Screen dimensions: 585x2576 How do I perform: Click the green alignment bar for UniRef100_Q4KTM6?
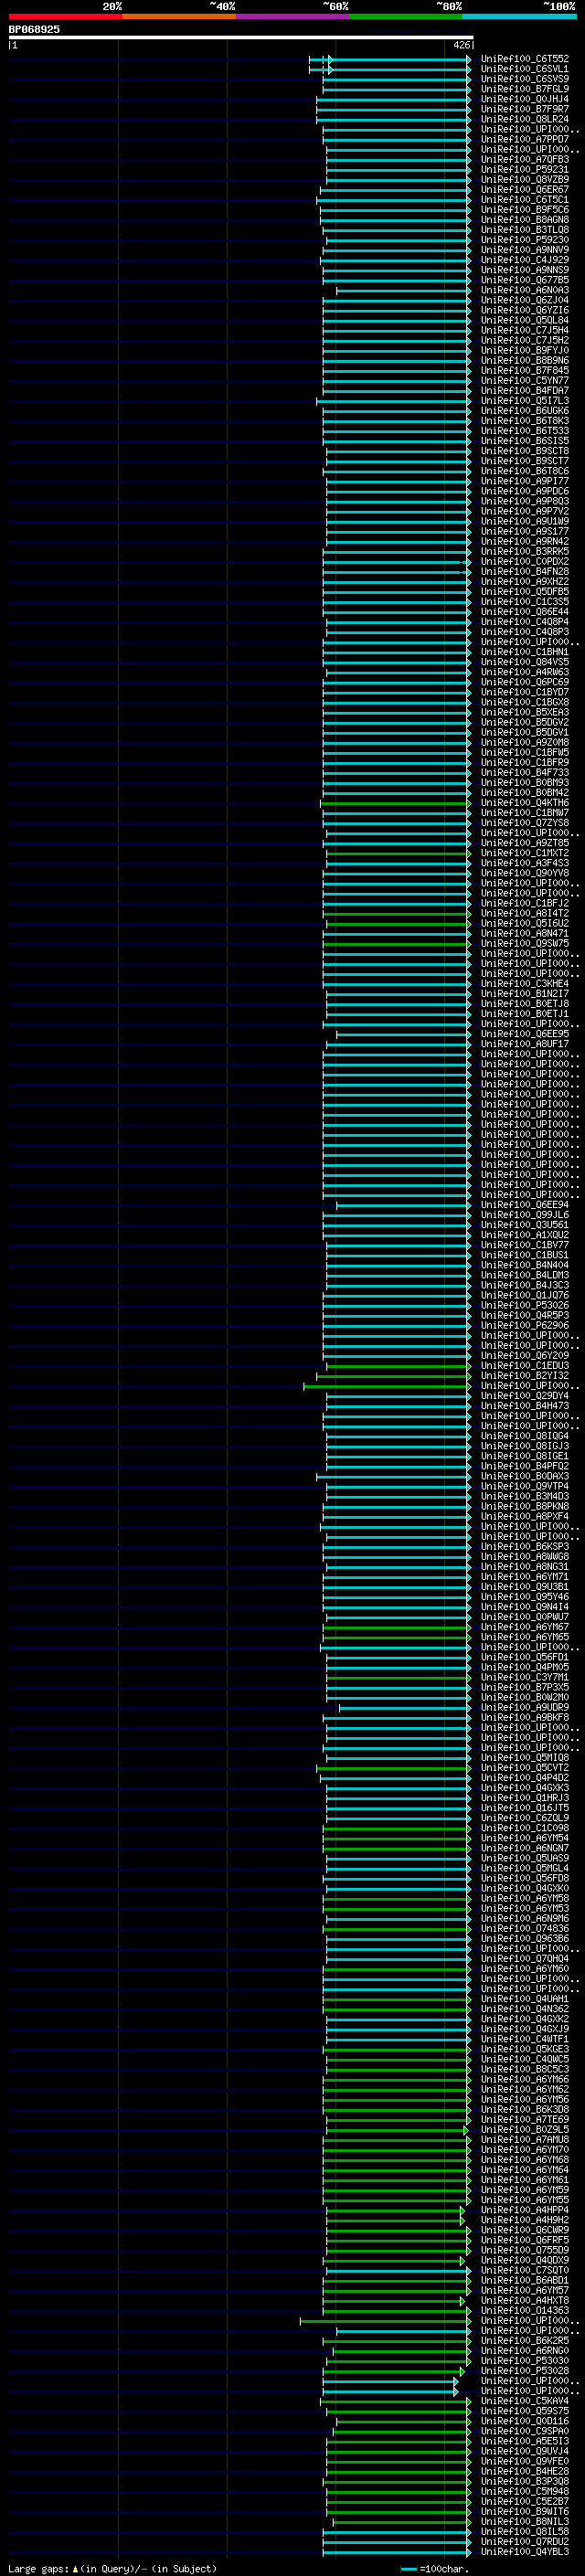(x=395, y=803)
